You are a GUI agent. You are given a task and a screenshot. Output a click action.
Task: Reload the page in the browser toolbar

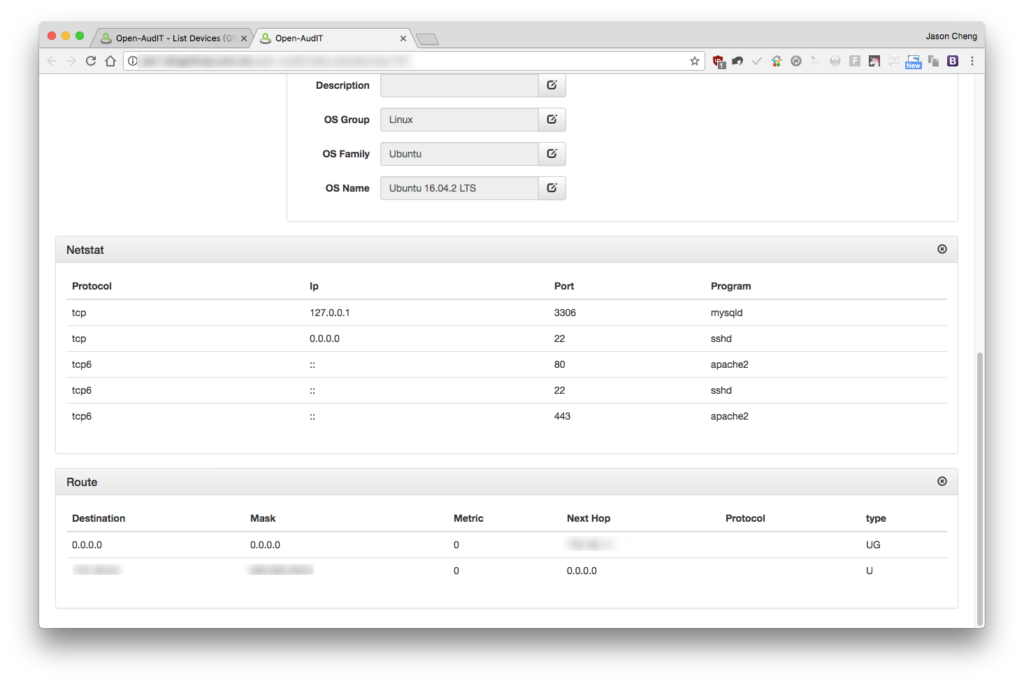(91, 61)
